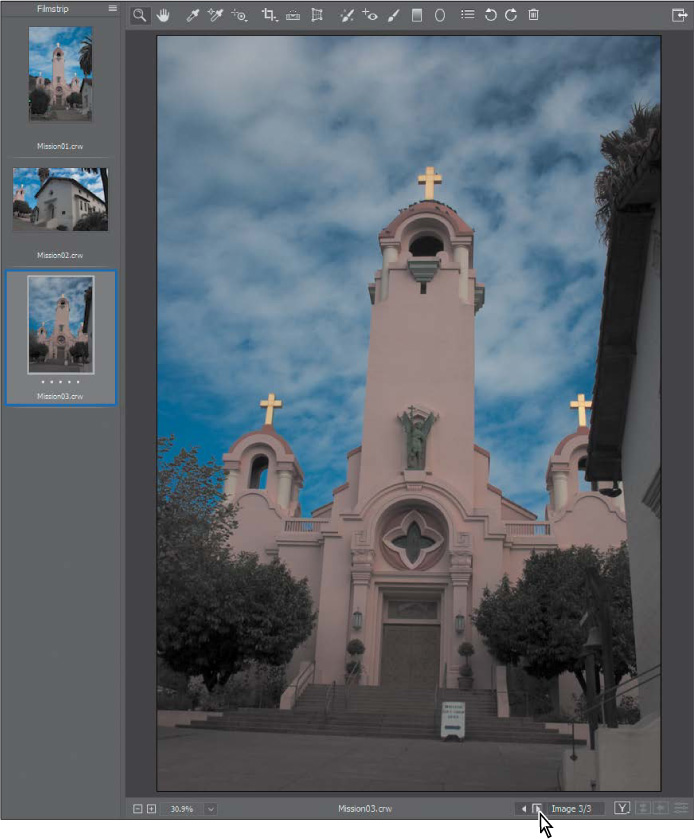
Task: Select the Crop tool
Action: point(269,16)
